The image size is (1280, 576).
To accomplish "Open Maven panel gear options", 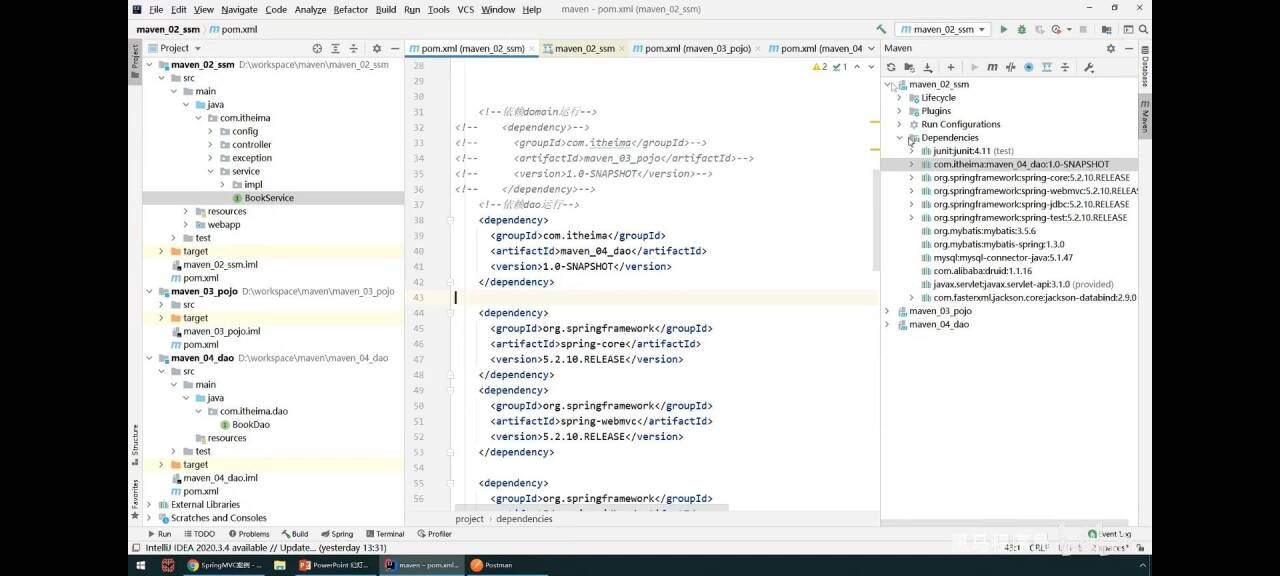I will click(1110, 48).
